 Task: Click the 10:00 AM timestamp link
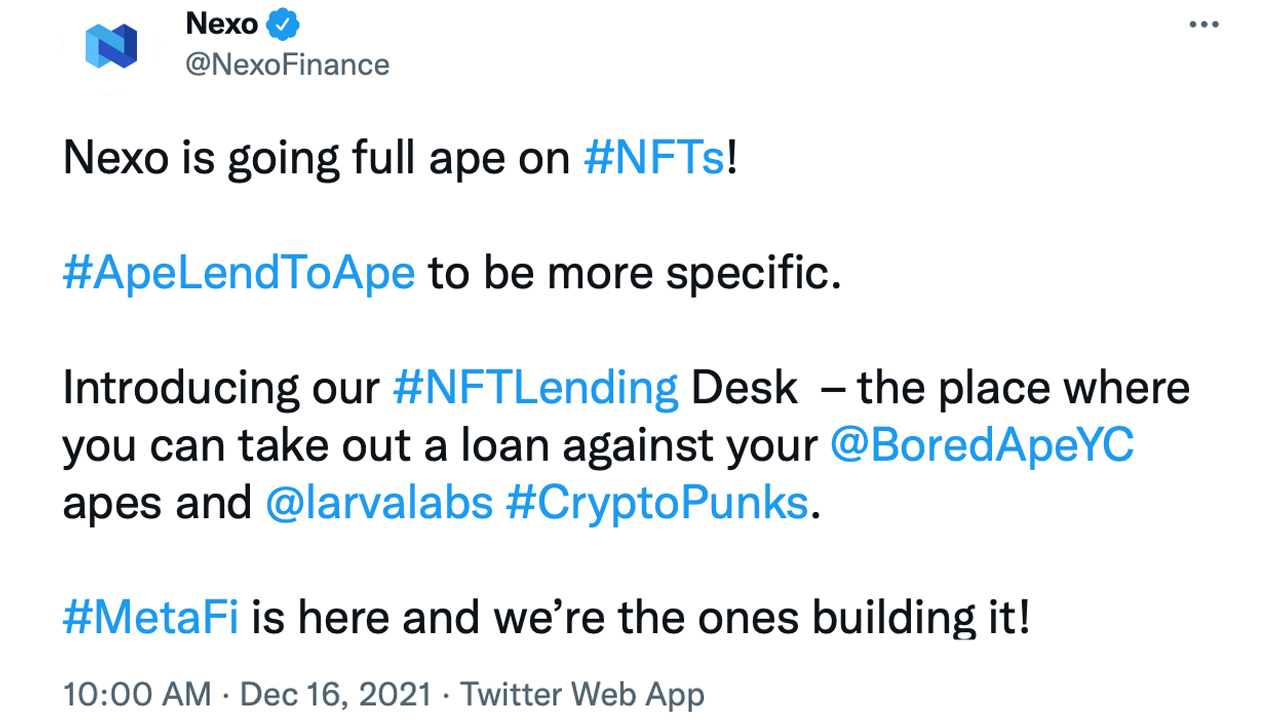pyautogui.click(x=136, y=694)
